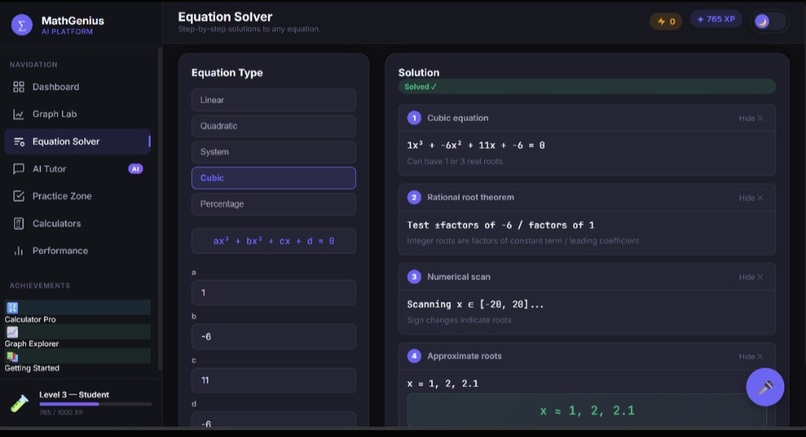
Task: Click 'Scanning x ∈ [-20, 20]...' text
Action: tap(475, 304)
